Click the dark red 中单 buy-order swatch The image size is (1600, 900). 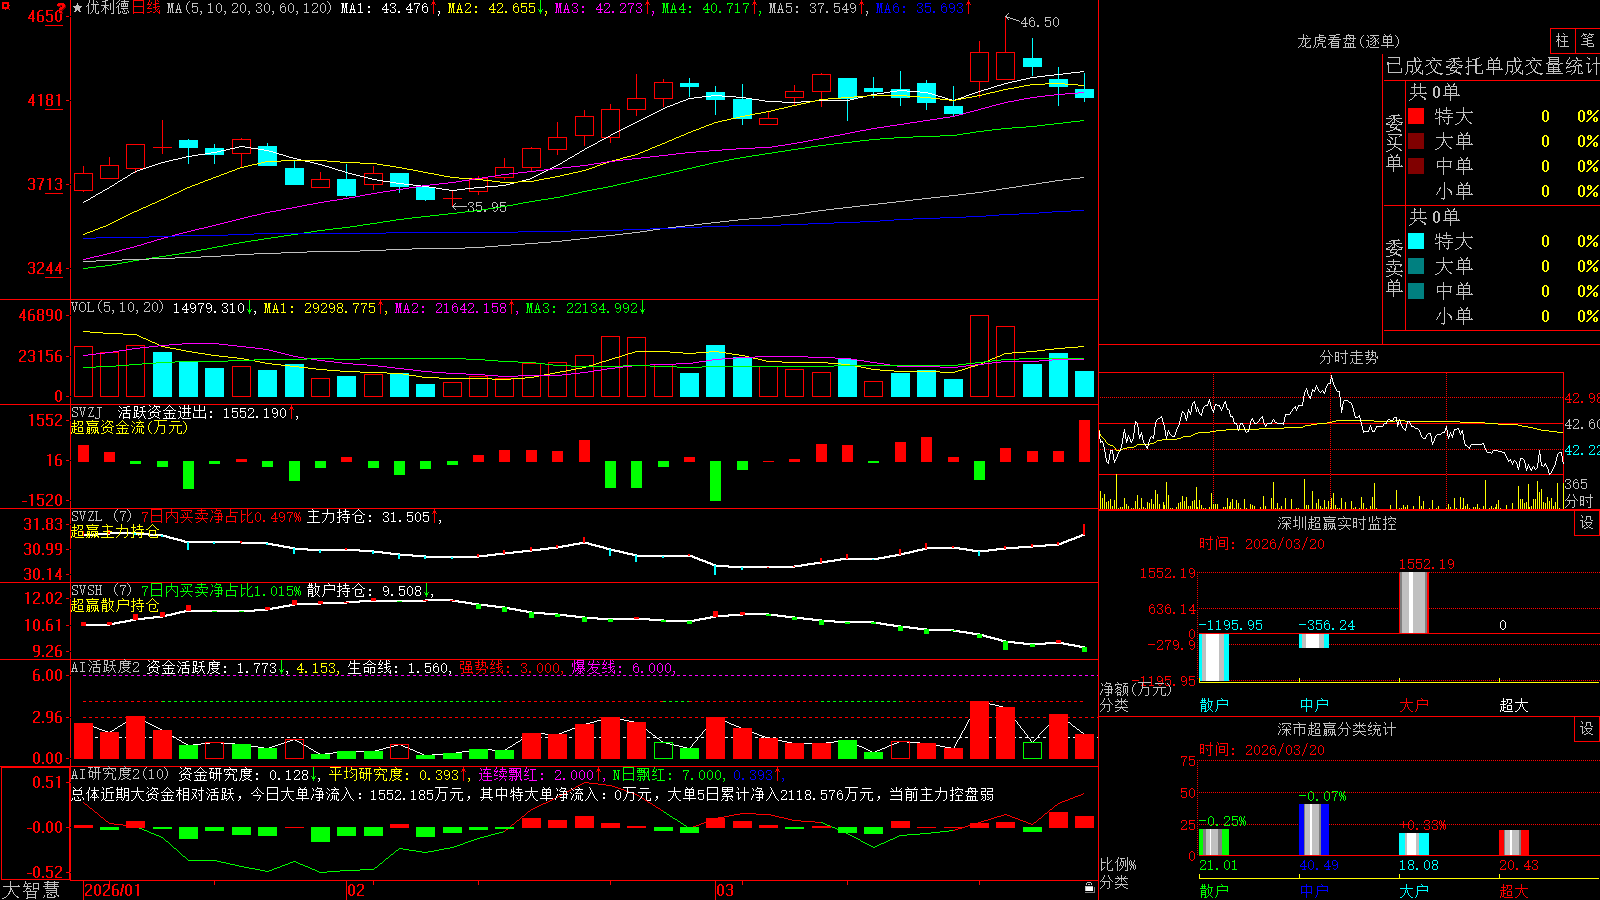(x=1416, y=166)
